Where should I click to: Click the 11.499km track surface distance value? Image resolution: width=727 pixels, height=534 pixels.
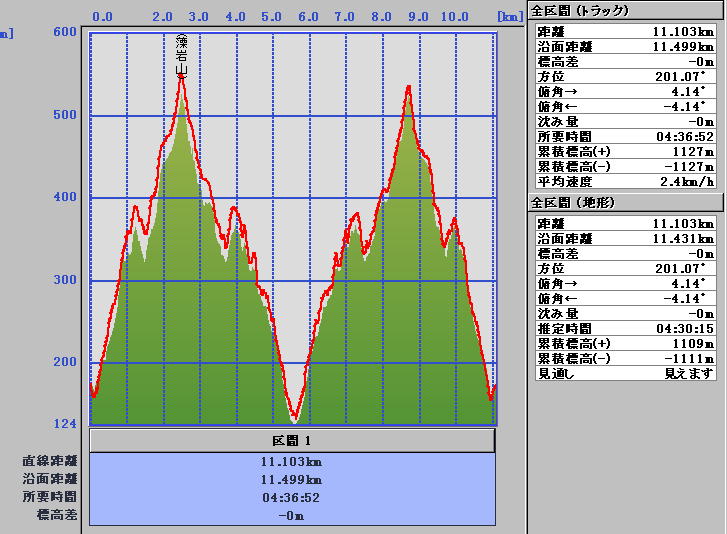coord(682,46)
